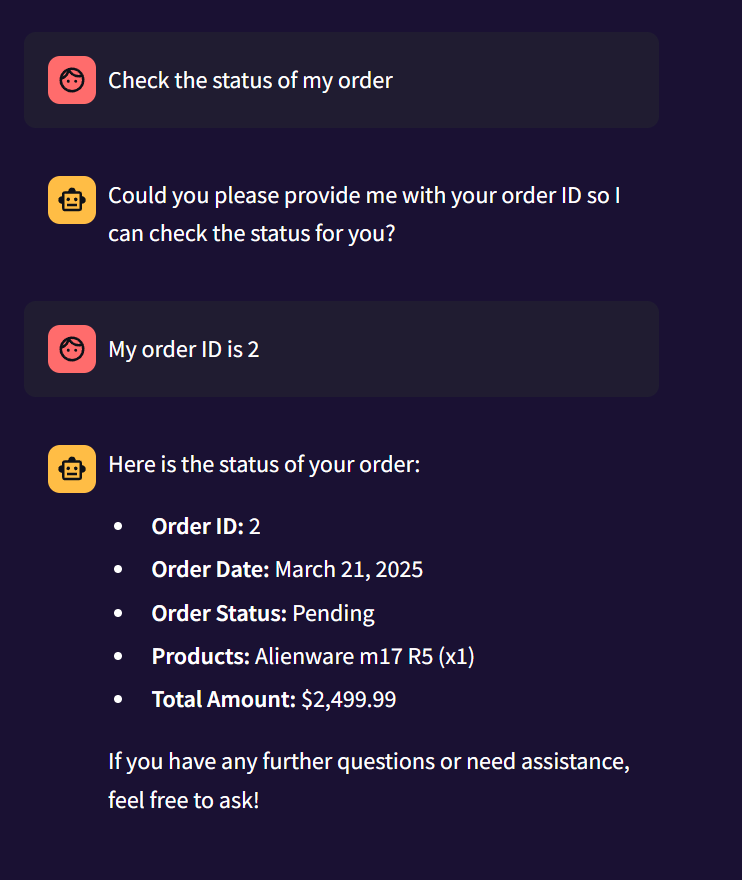
Task: Click robot avatar beside the order status reply
Action: point(72,469)
